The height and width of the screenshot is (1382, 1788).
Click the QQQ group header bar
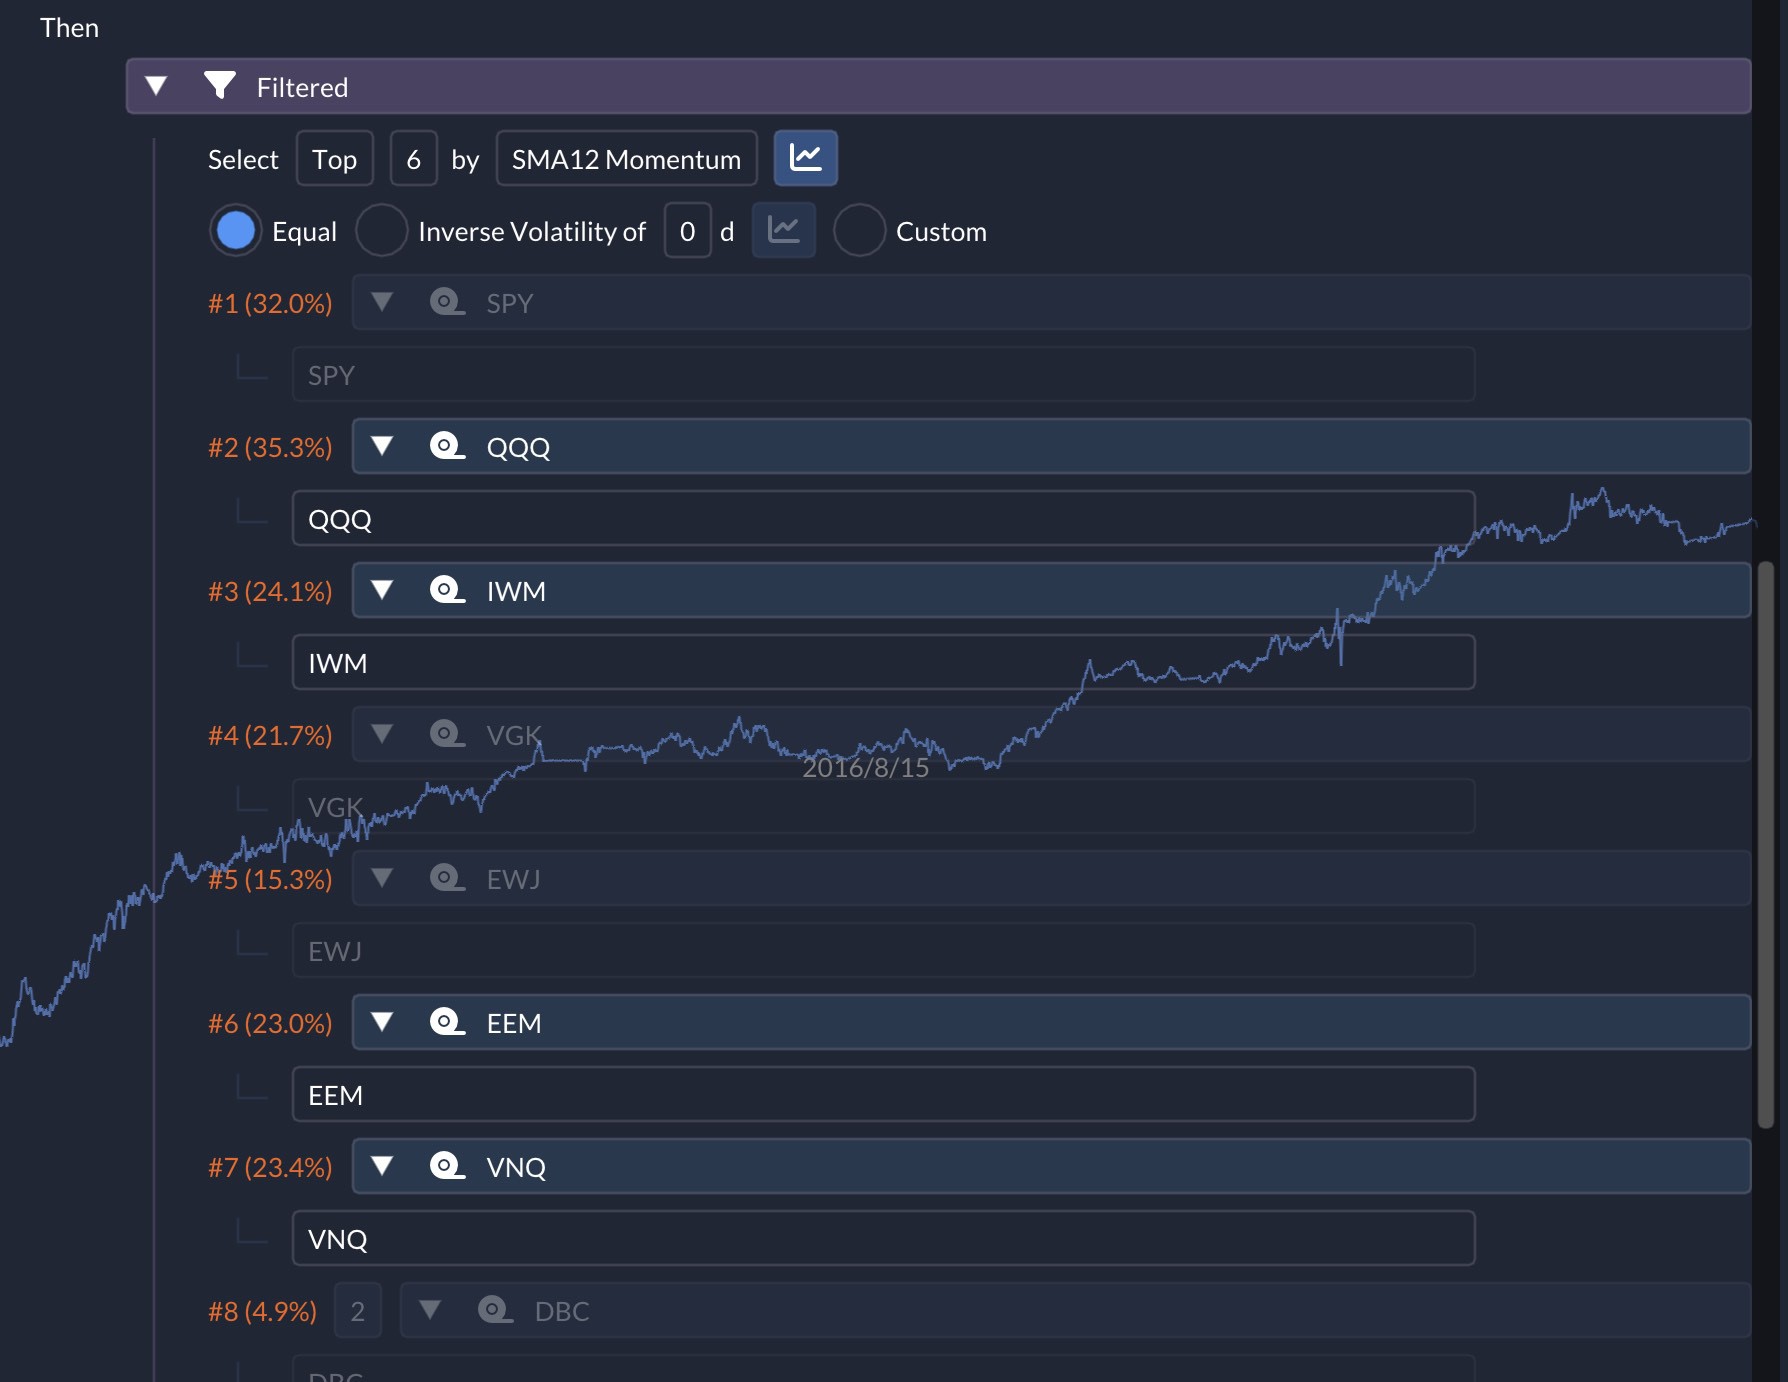click(x=1051, y=446)
